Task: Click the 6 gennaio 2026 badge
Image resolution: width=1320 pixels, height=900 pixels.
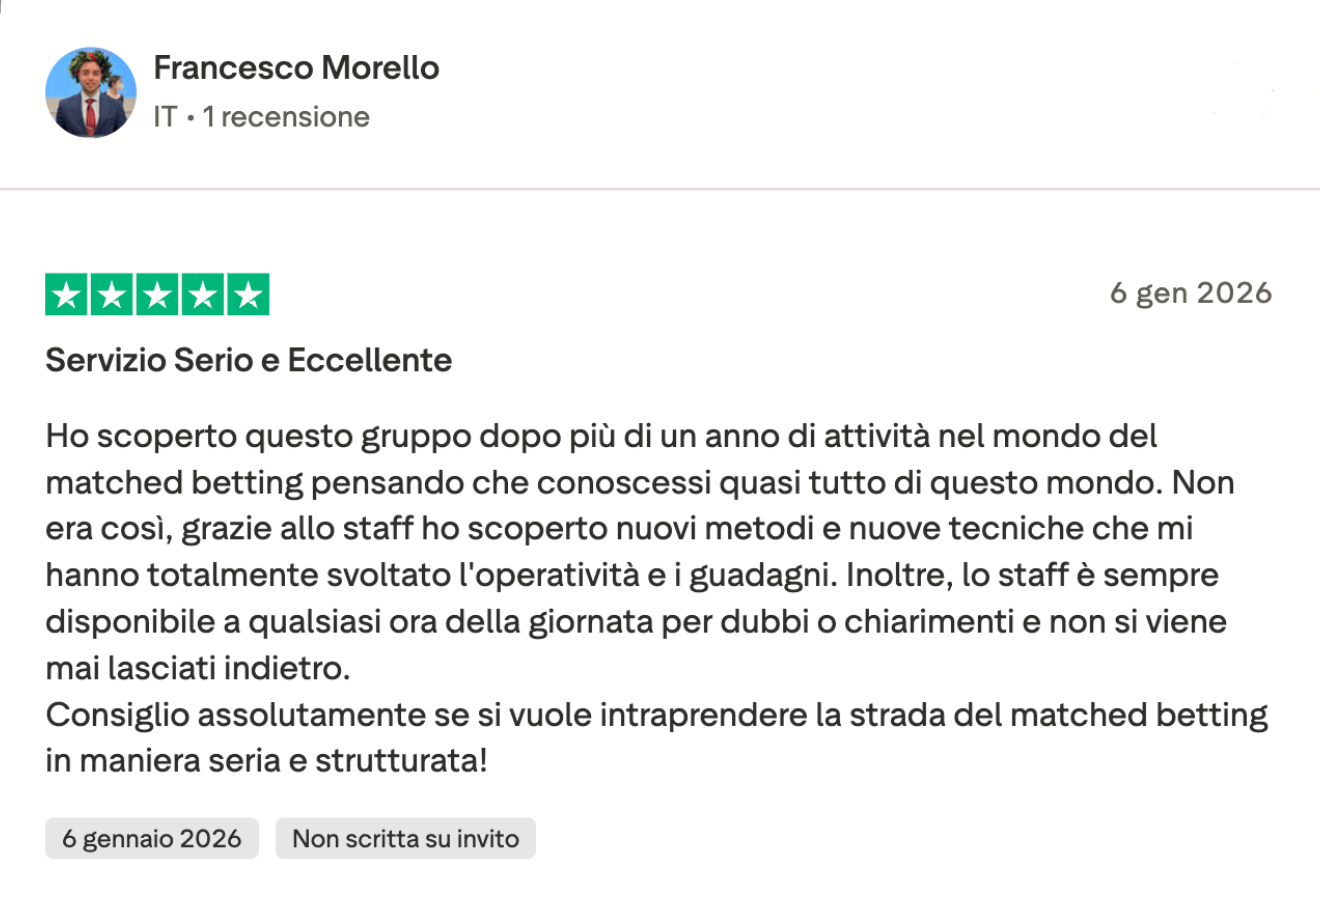Action: click(152, 838)
